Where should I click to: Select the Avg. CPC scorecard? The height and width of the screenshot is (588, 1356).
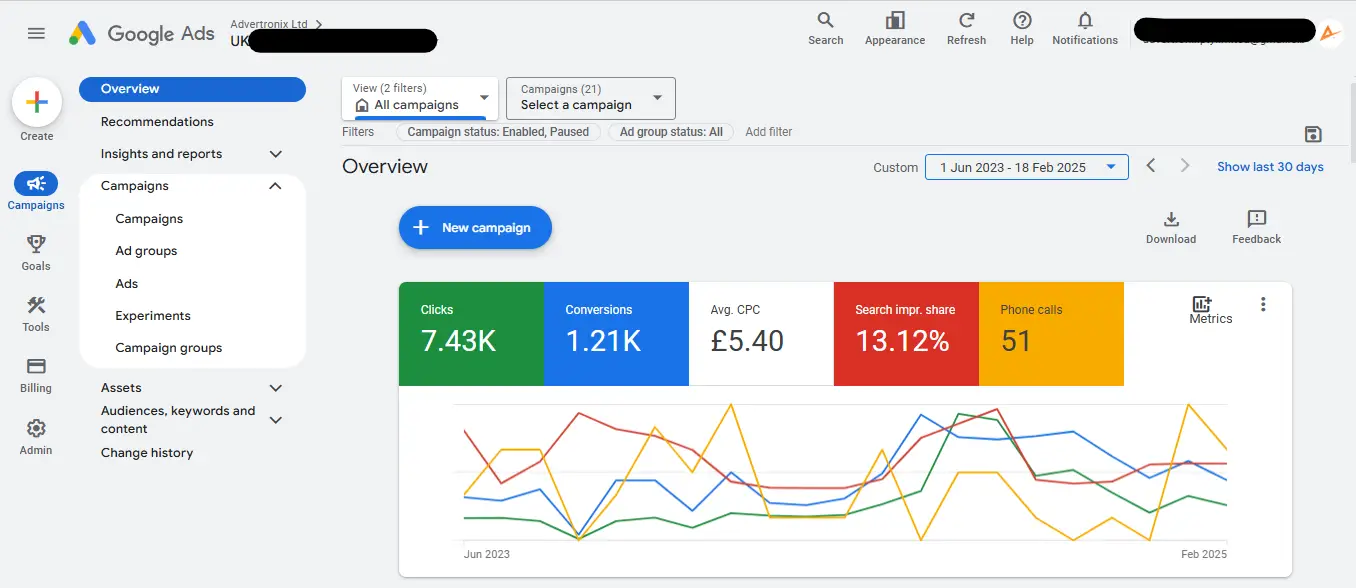coord(761,334)
